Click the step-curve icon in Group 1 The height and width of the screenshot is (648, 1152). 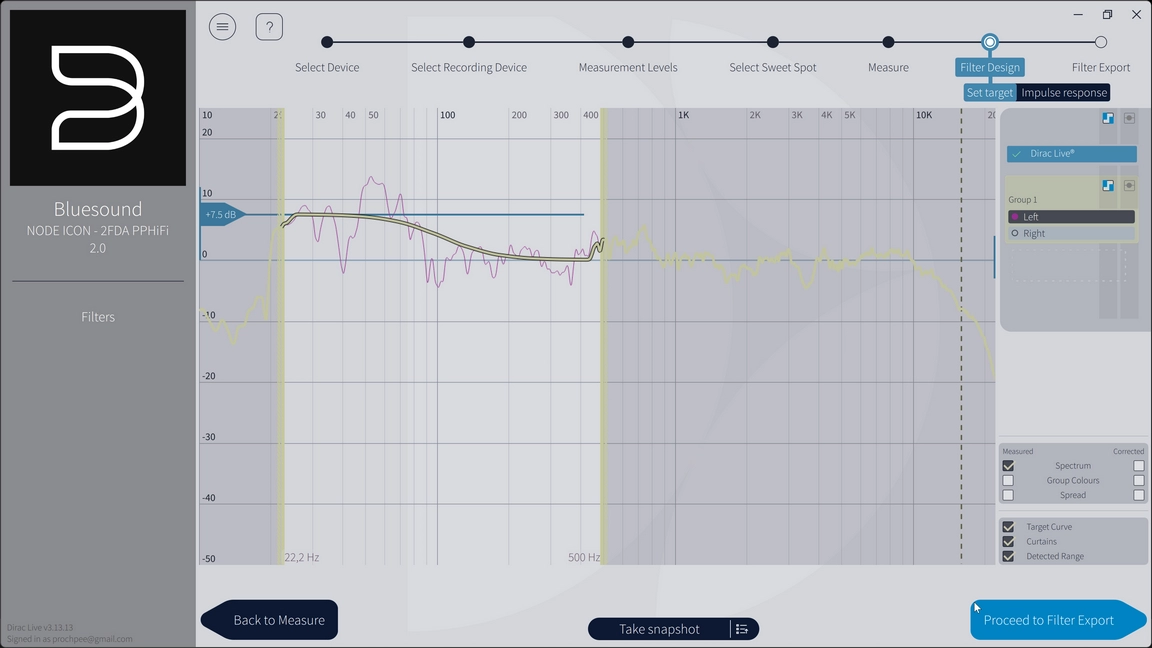point(1108,186)
